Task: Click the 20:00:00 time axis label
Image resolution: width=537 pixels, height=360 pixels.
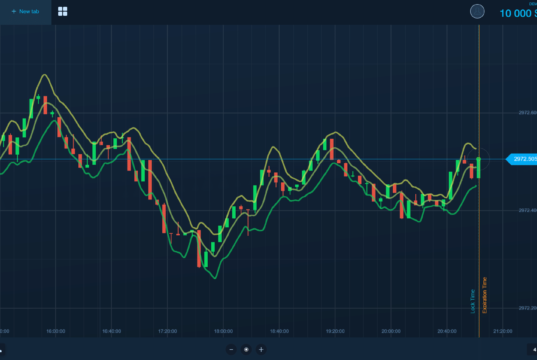Action: [x=391, y=331]
